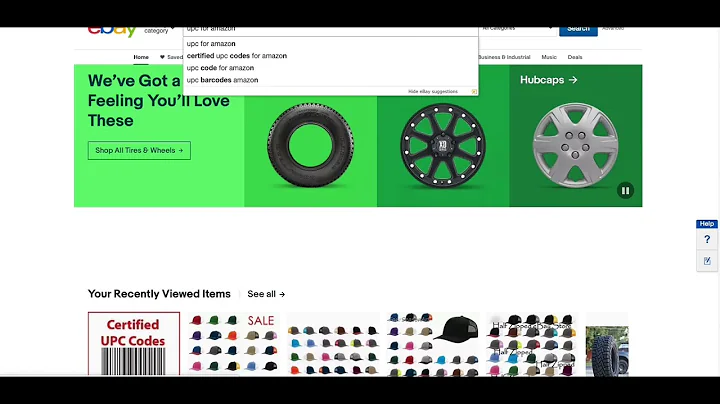Open the off-road tire item thumbnail
Viewport: 720px width, 404px height.
(x=607, y=351)
